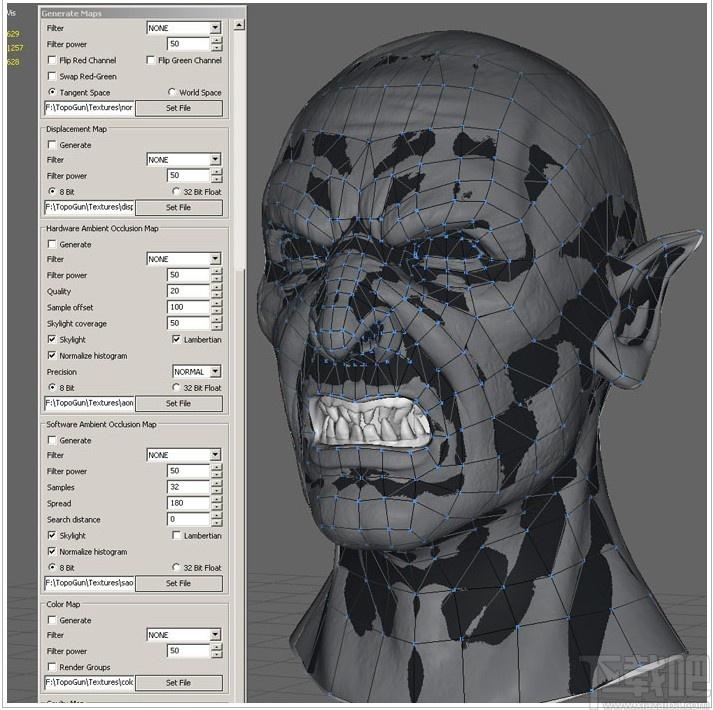This screenshot has width=713, height=710.
Task: Decrease normal map Filter power down arrow
Action: tap(217, 47)
